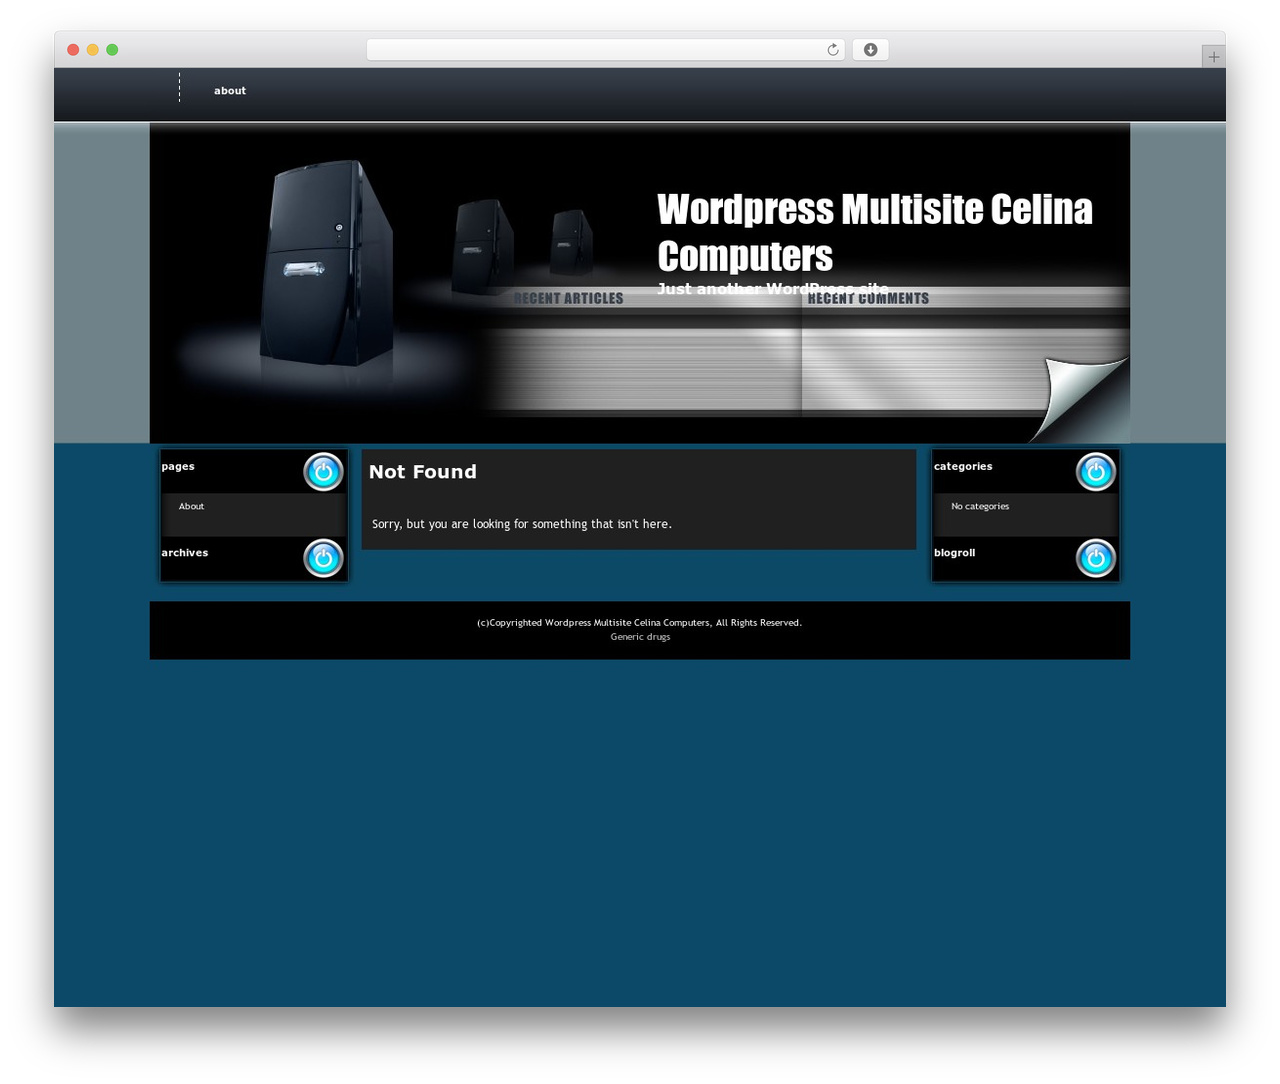Click the blogroll sidebar heading
1280x1084 pixels.
(x=954, y=553)
